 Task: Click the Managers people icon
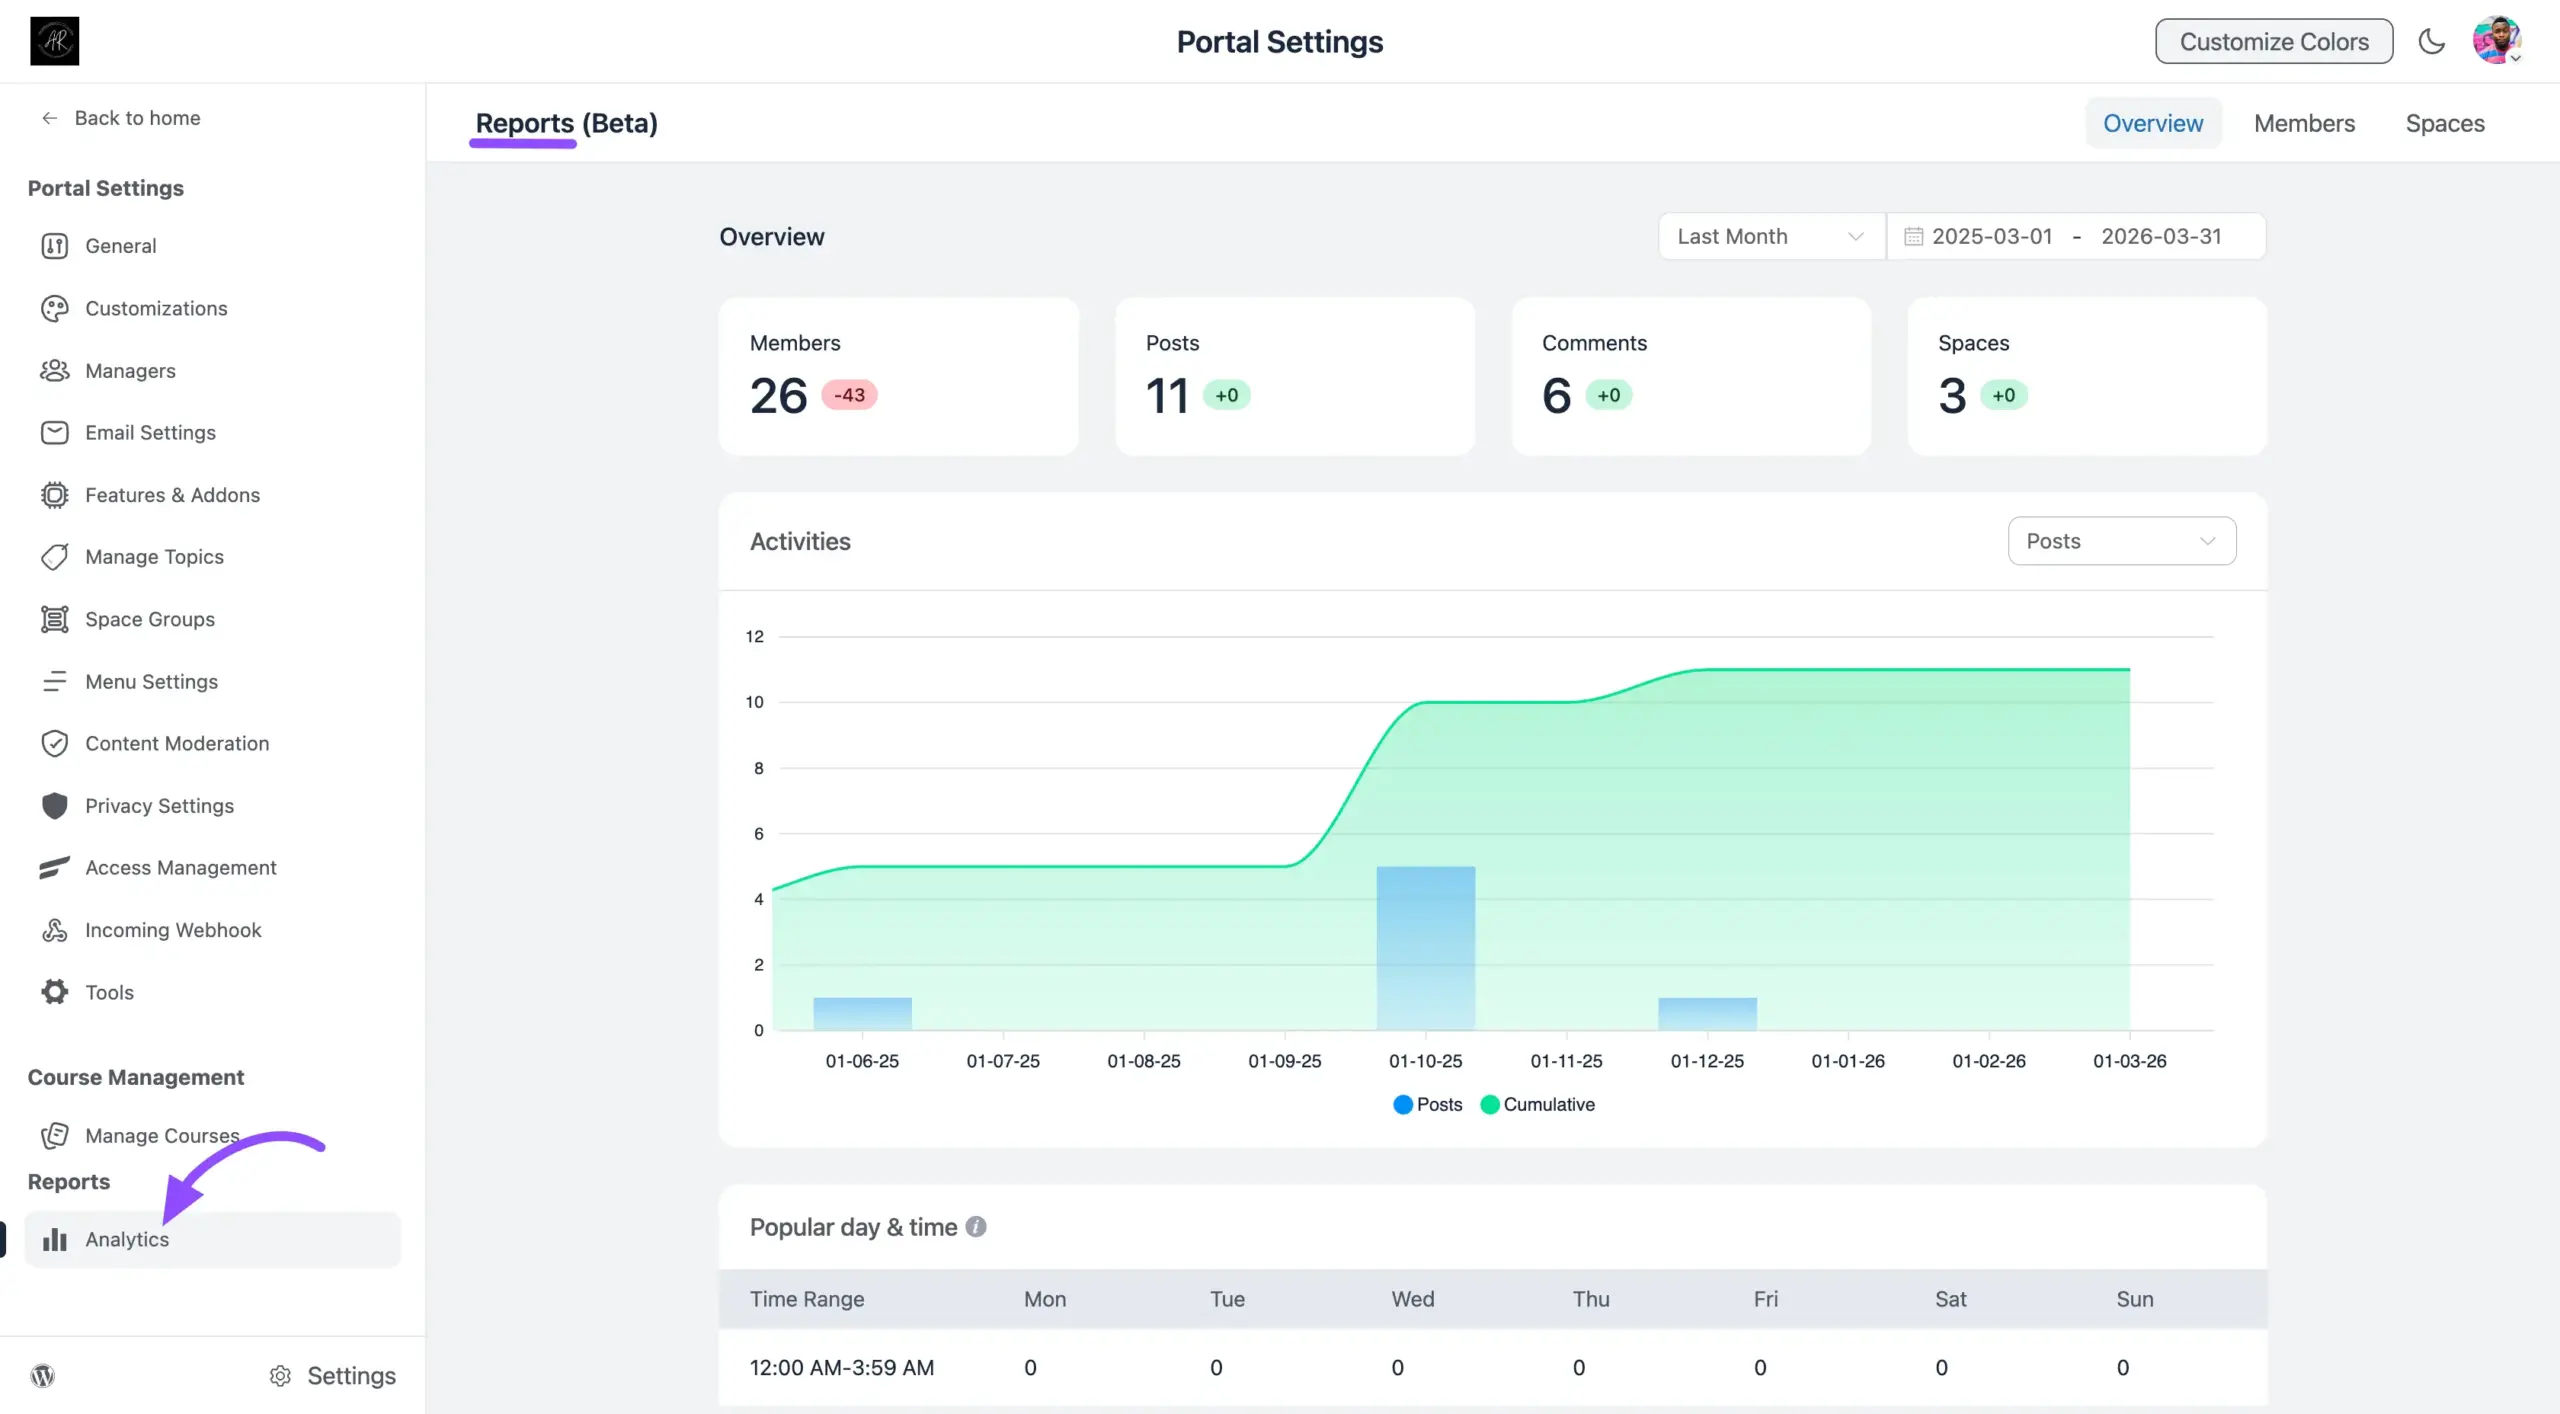(54, 371)
